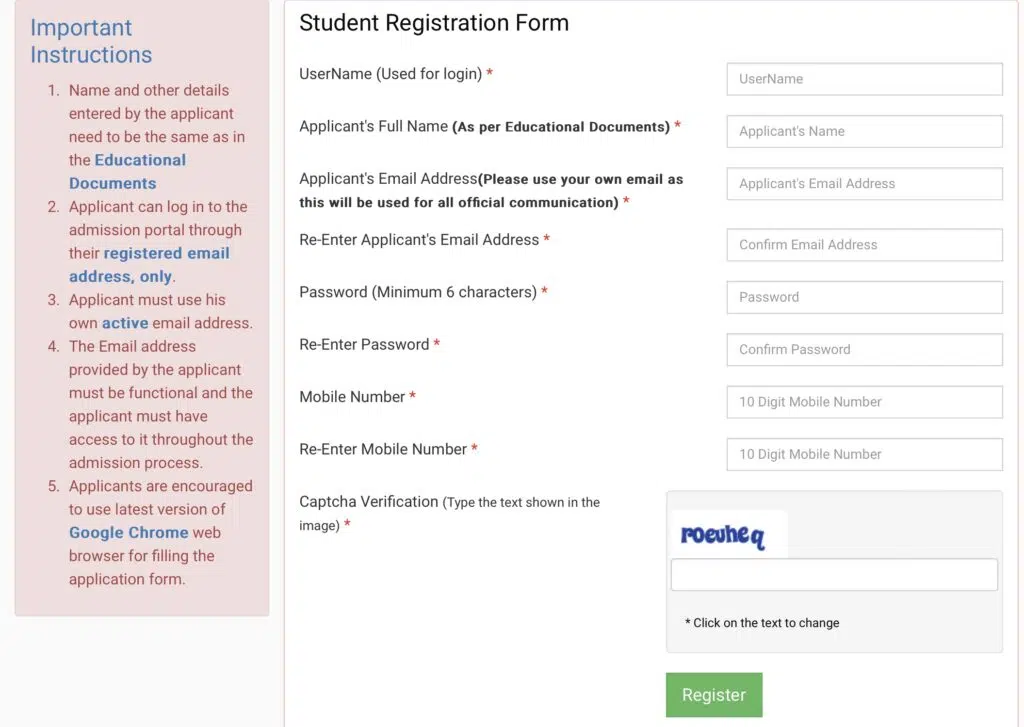This screenshot has width=1024, height=727.
Task: Click the Mobile Number input field
Action: tap(864, 402)
